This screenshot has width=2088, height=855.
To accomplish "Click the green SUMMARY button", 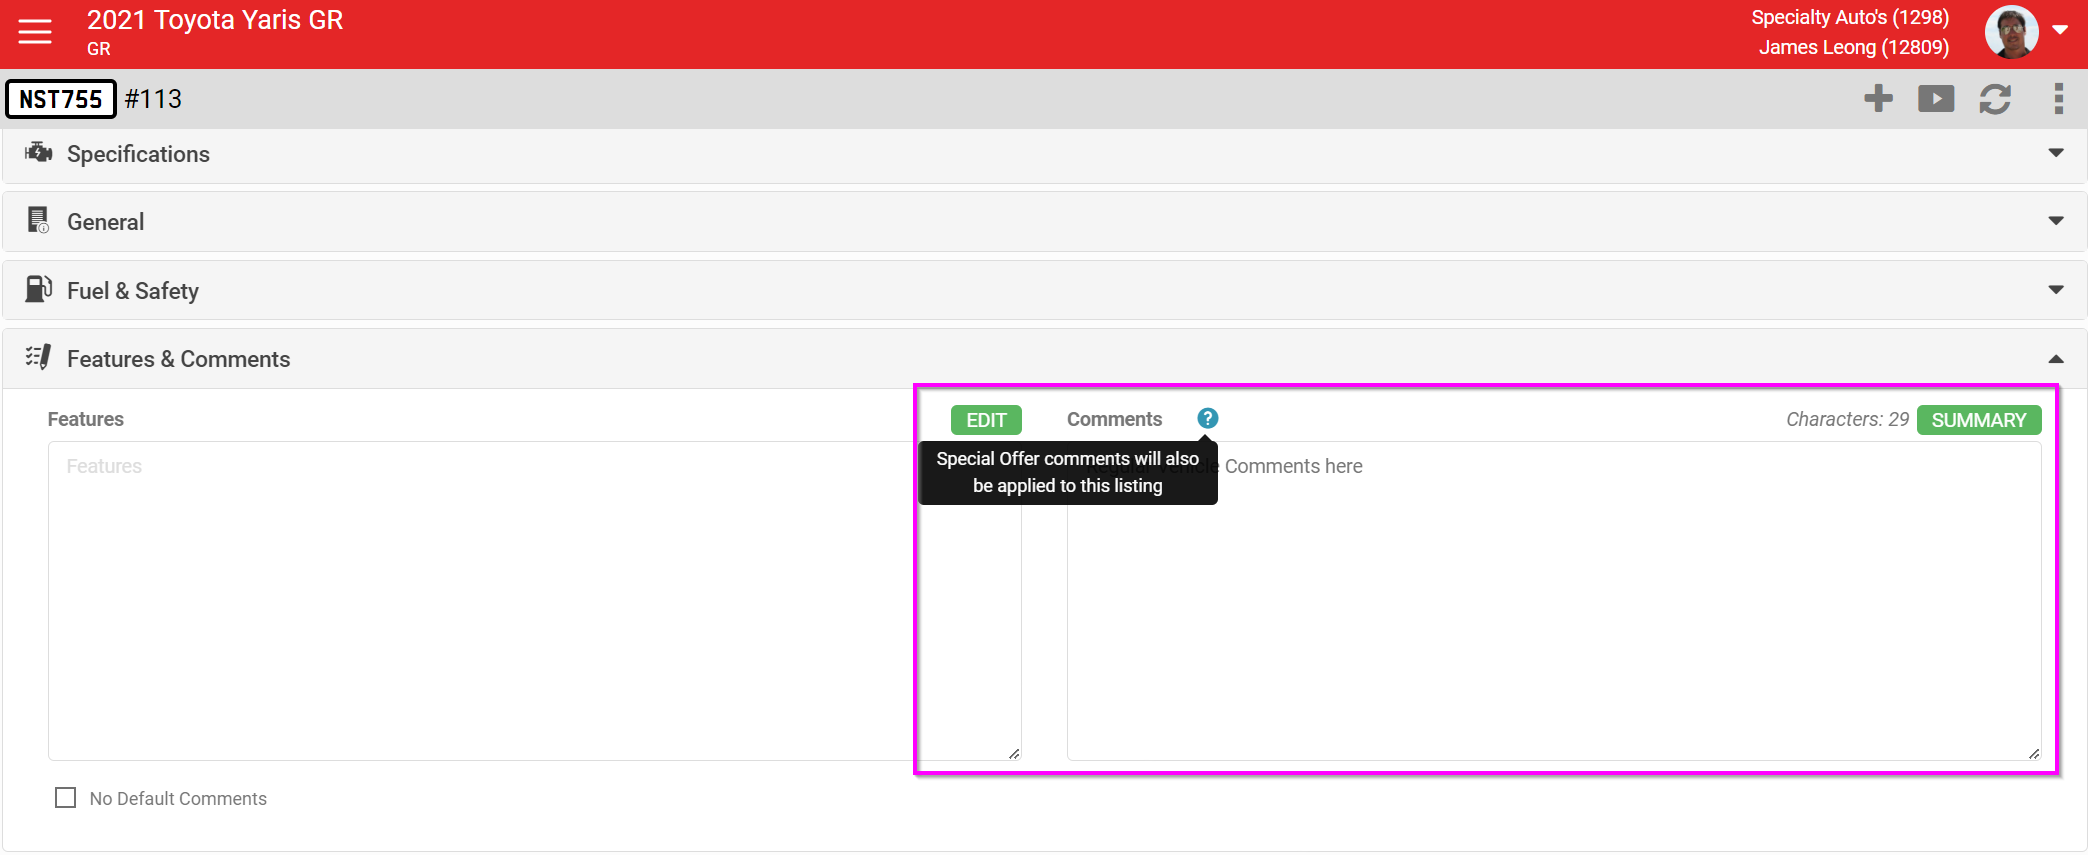I will [x=1978, y=420].
